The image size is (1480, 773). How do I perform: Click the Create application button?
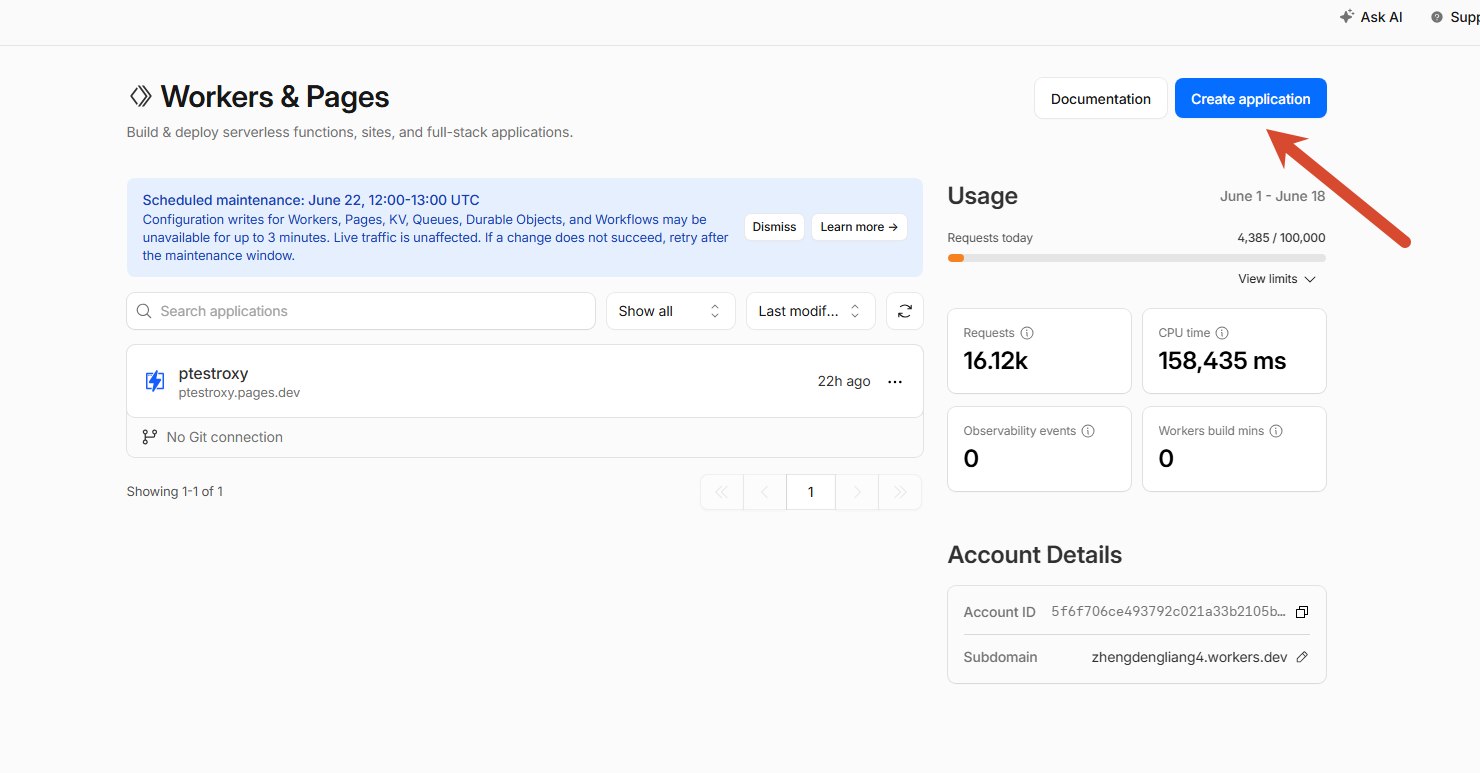[x=1251, y=98]
